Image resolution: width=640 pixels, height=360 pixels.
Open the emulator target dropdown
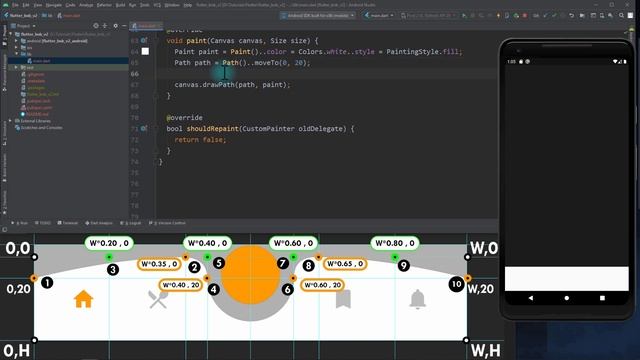click(429, 16)
